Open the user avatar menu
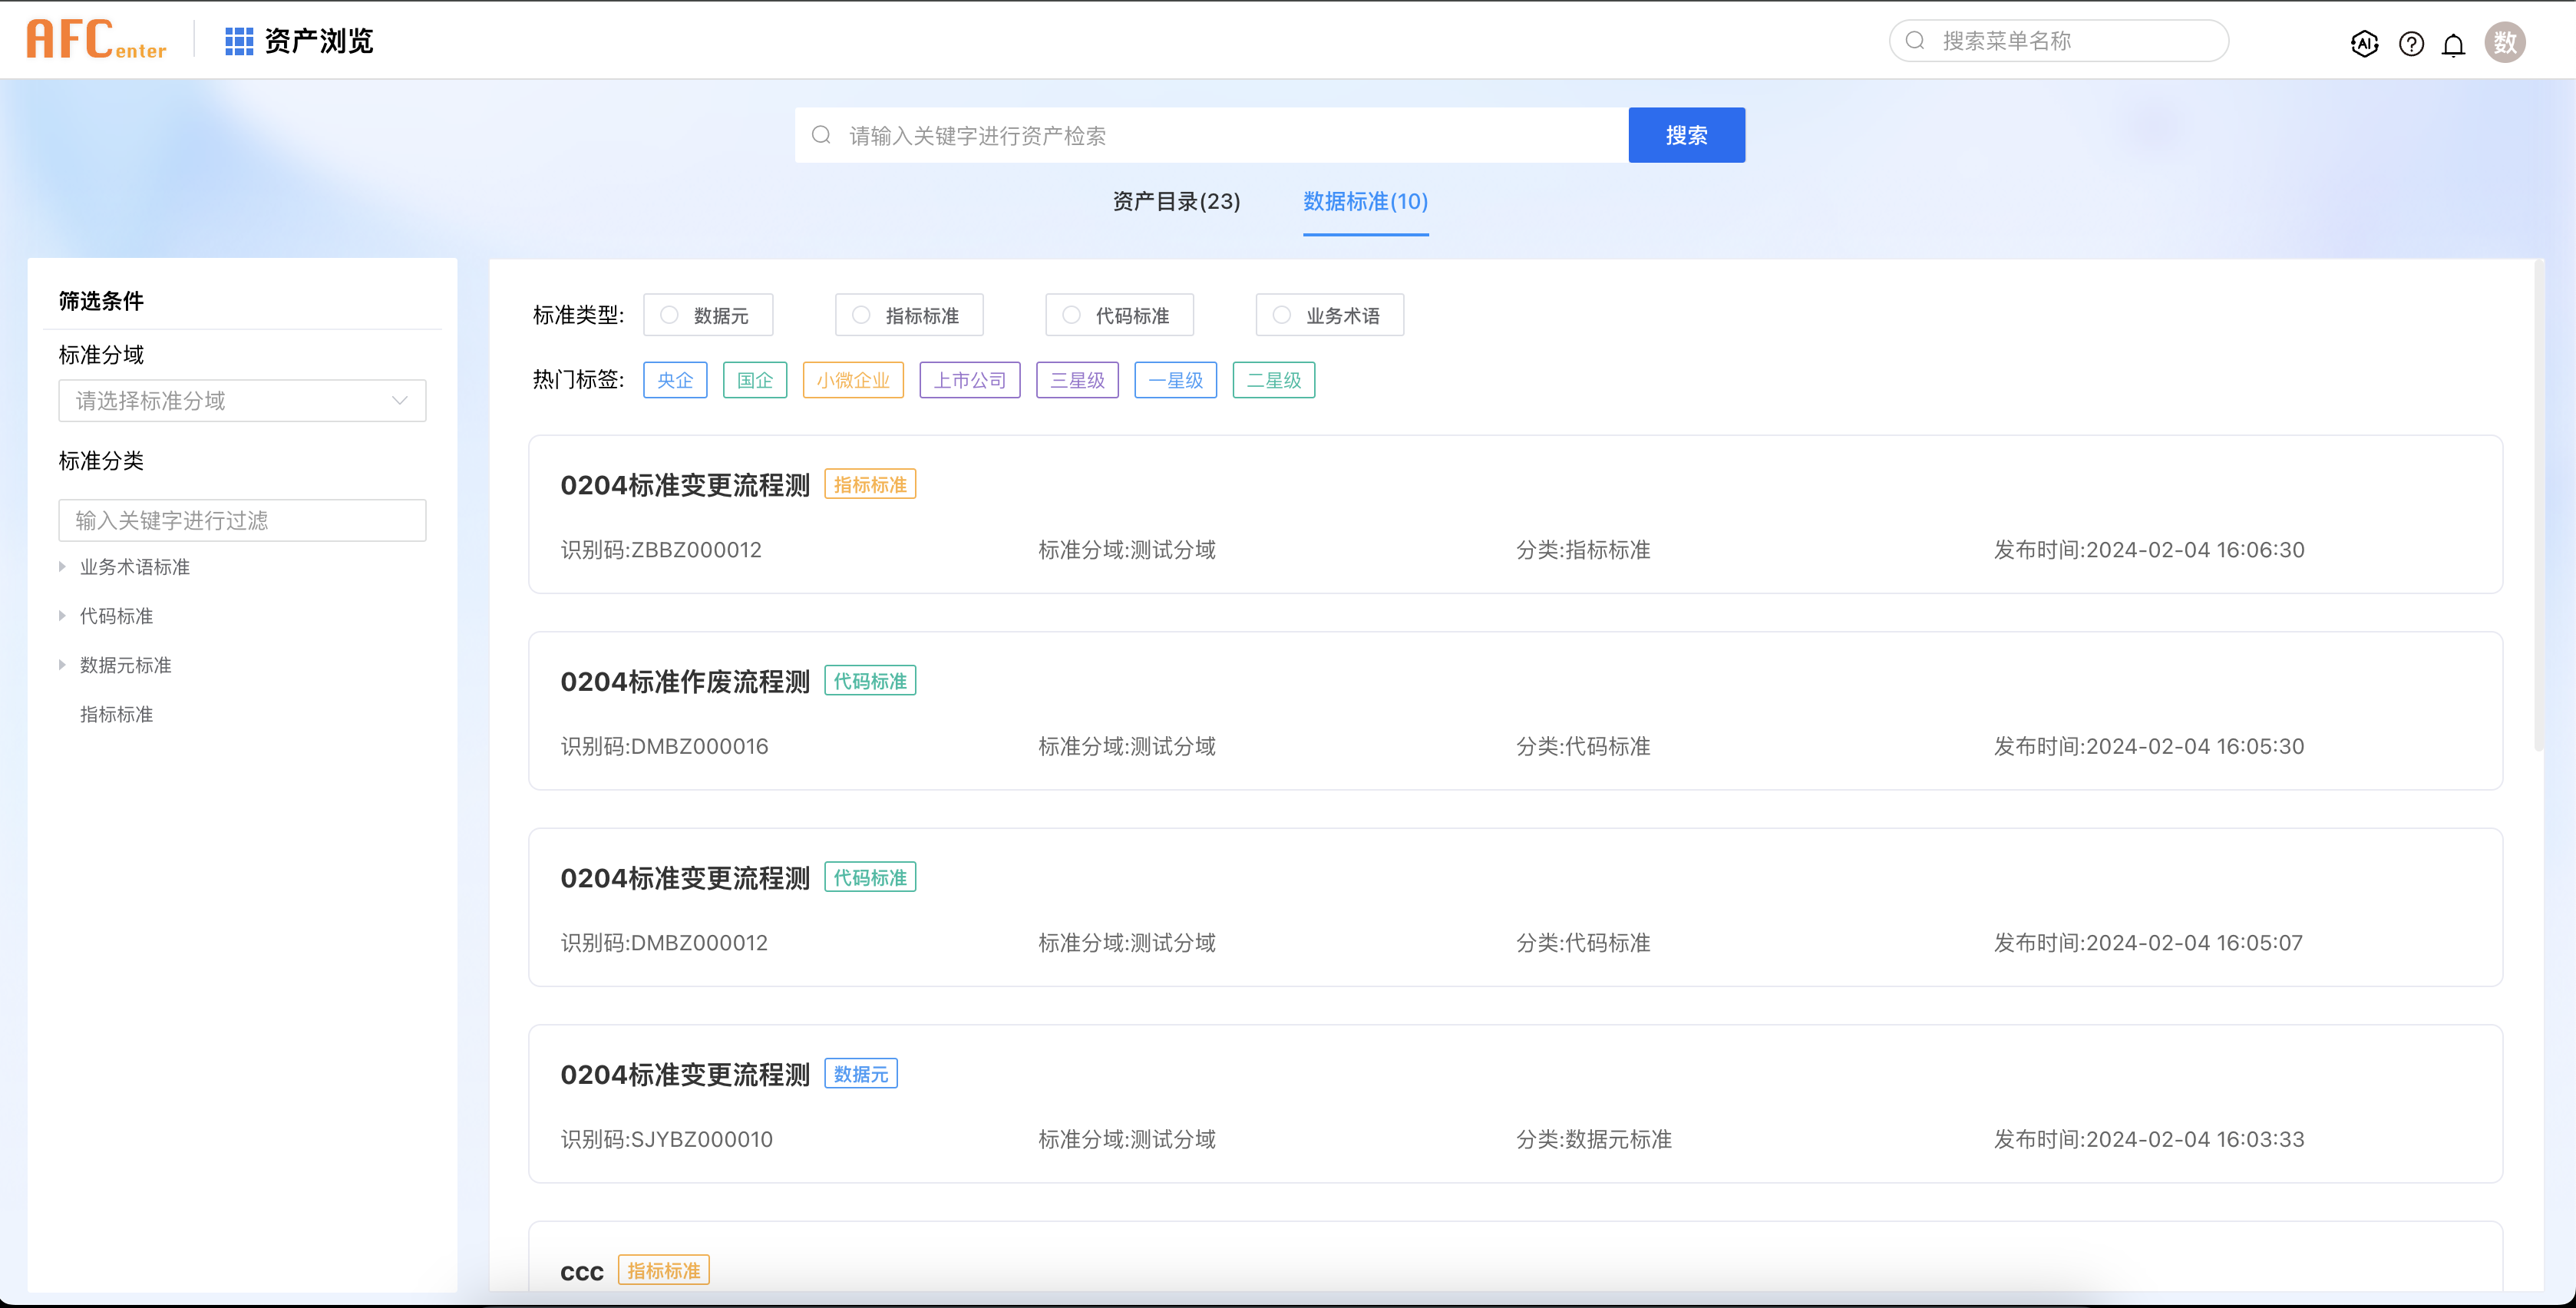 (x=2505, y=42)
